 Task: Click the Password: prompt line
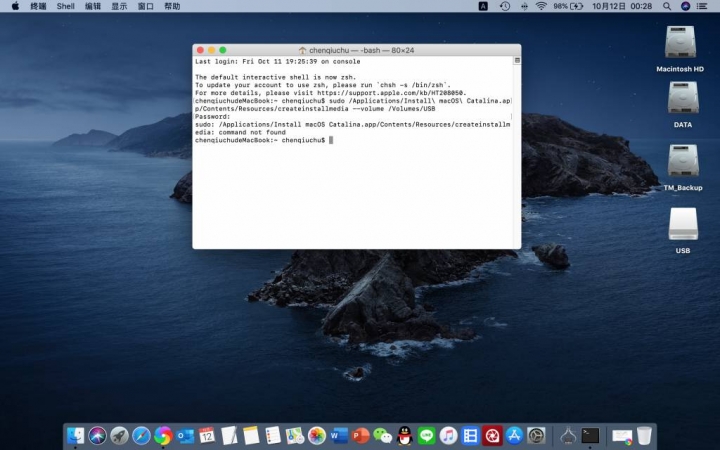(213, 117)
